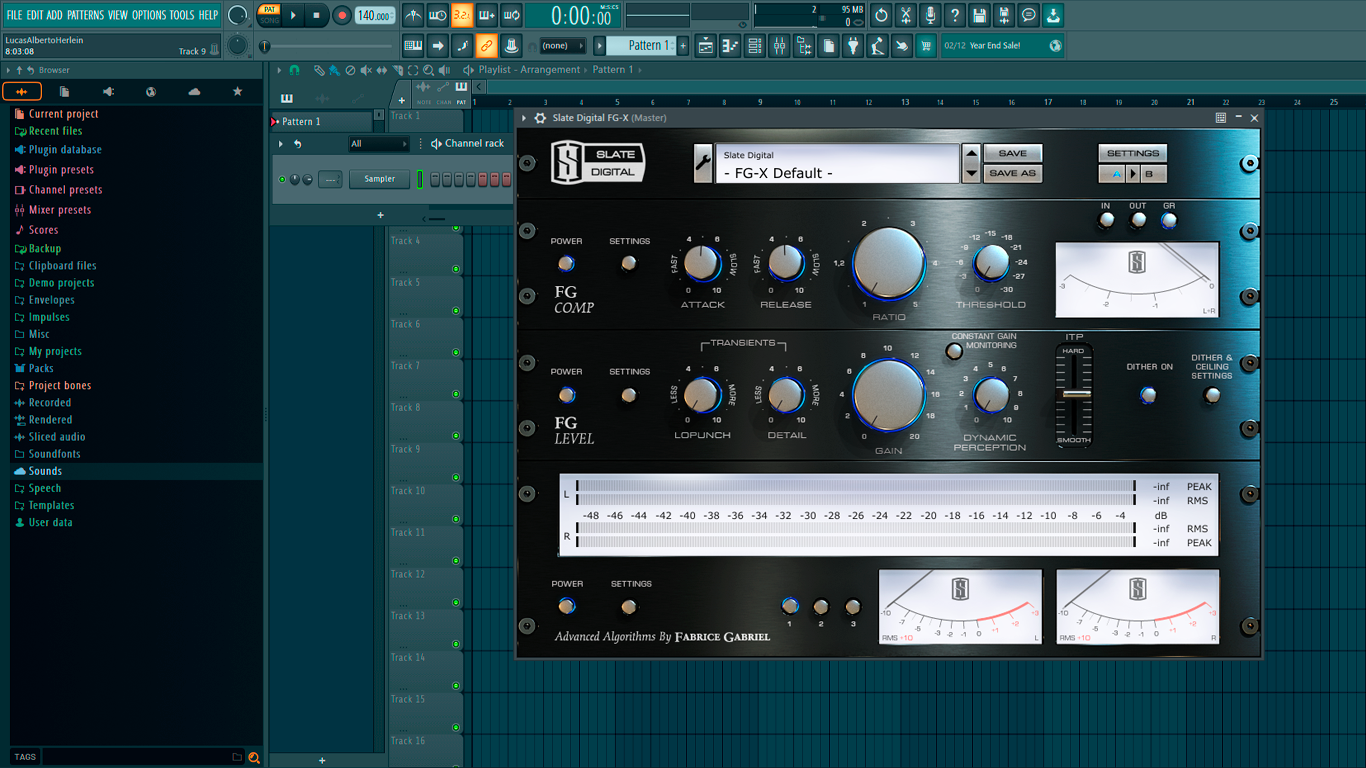
Task: Open the HELP menu
Action: click(208, 15)
